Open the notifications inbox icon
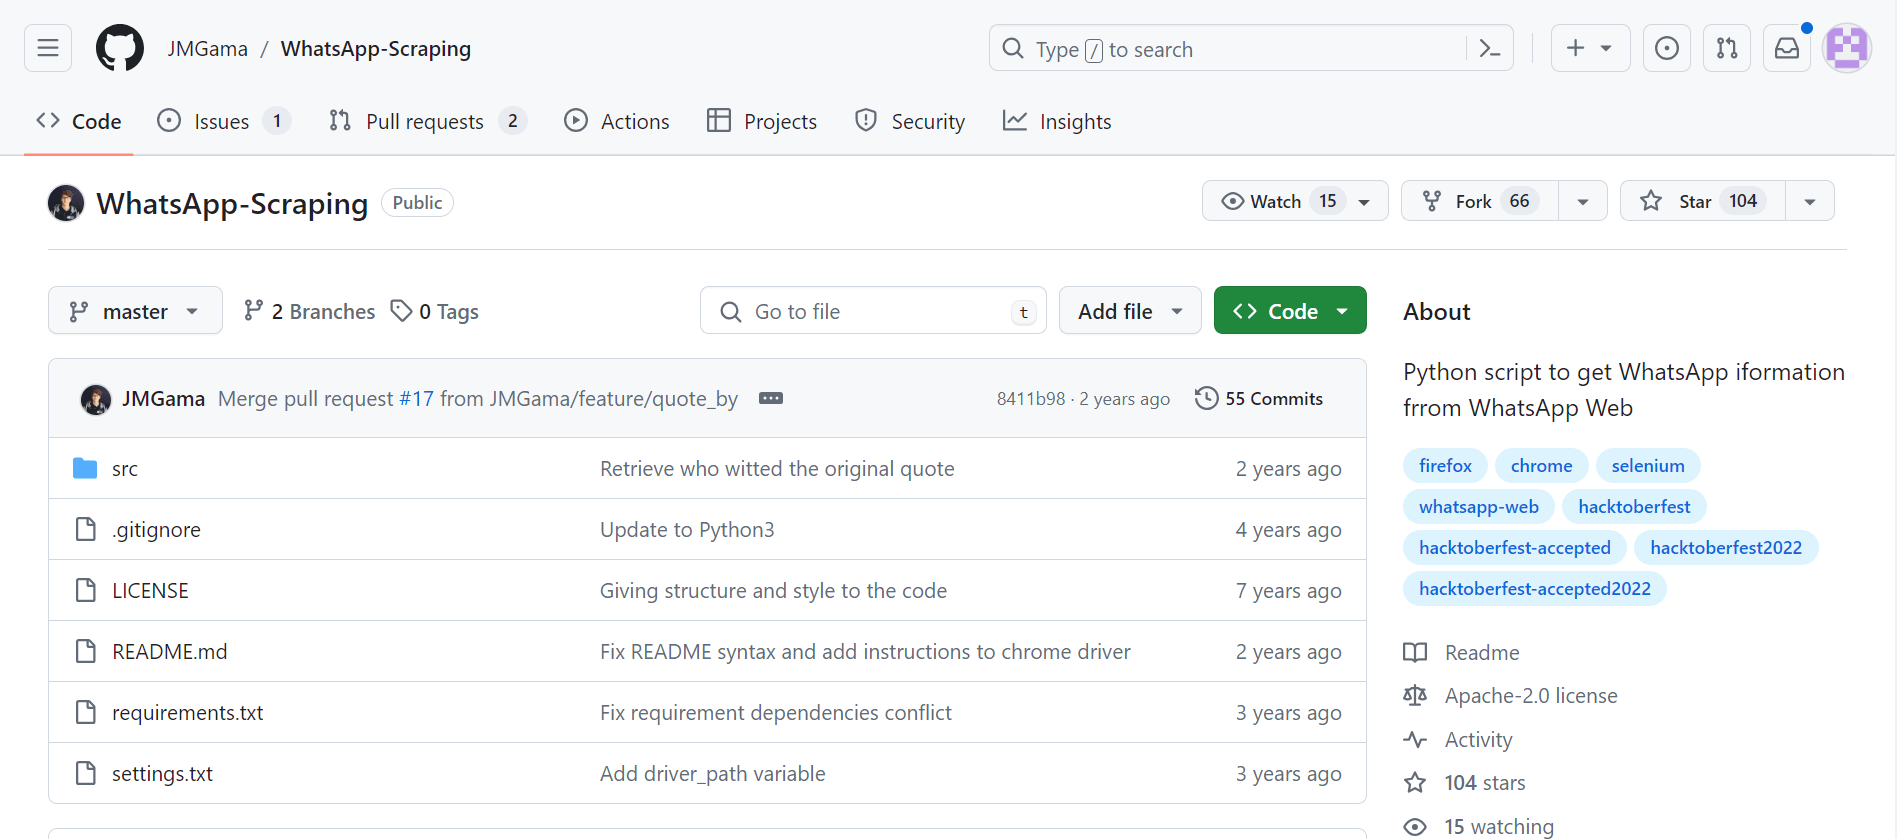 pyautogui.click(x=1786, y=48)
